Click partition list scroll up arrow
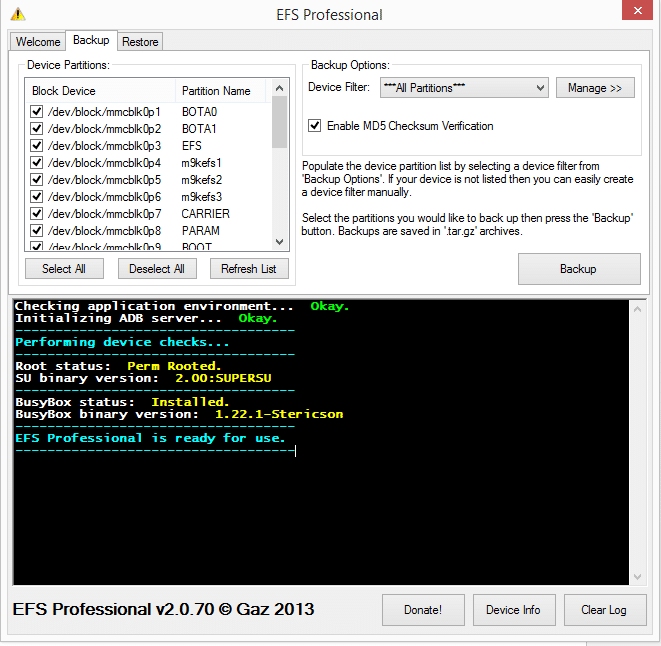 pos(279,88)
